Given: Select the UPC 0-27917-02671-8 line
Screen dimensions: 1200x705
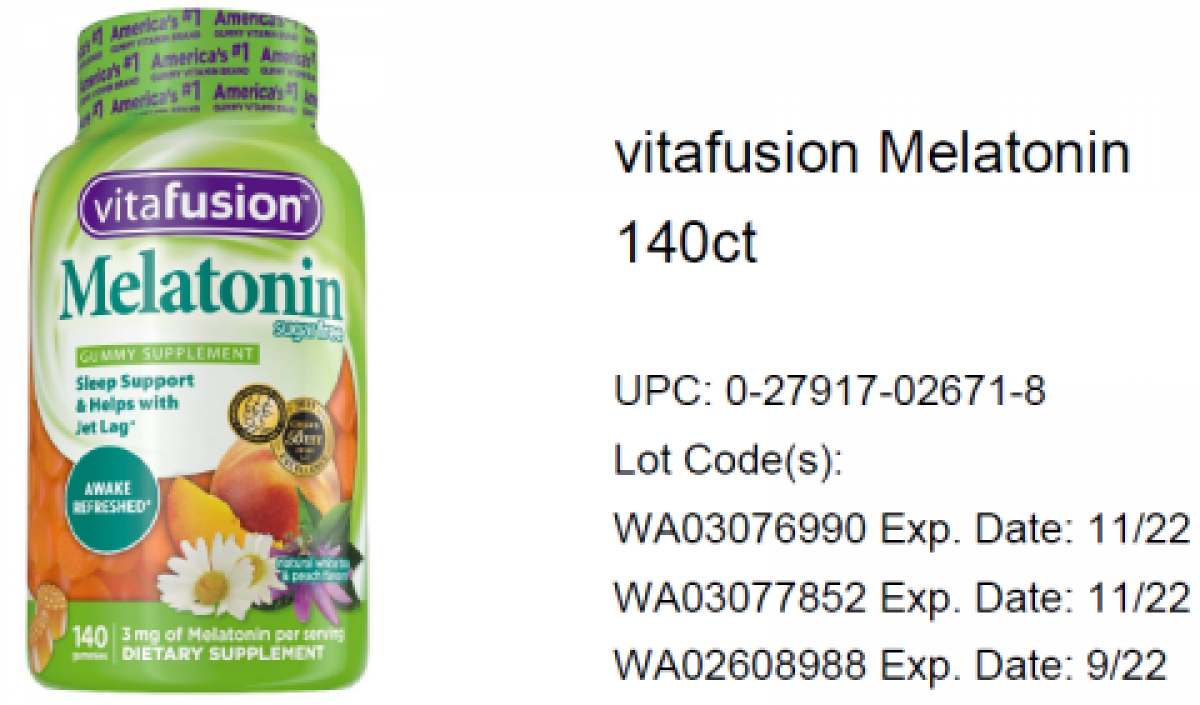Looking at the screenshot, I should tap(830, 392).
